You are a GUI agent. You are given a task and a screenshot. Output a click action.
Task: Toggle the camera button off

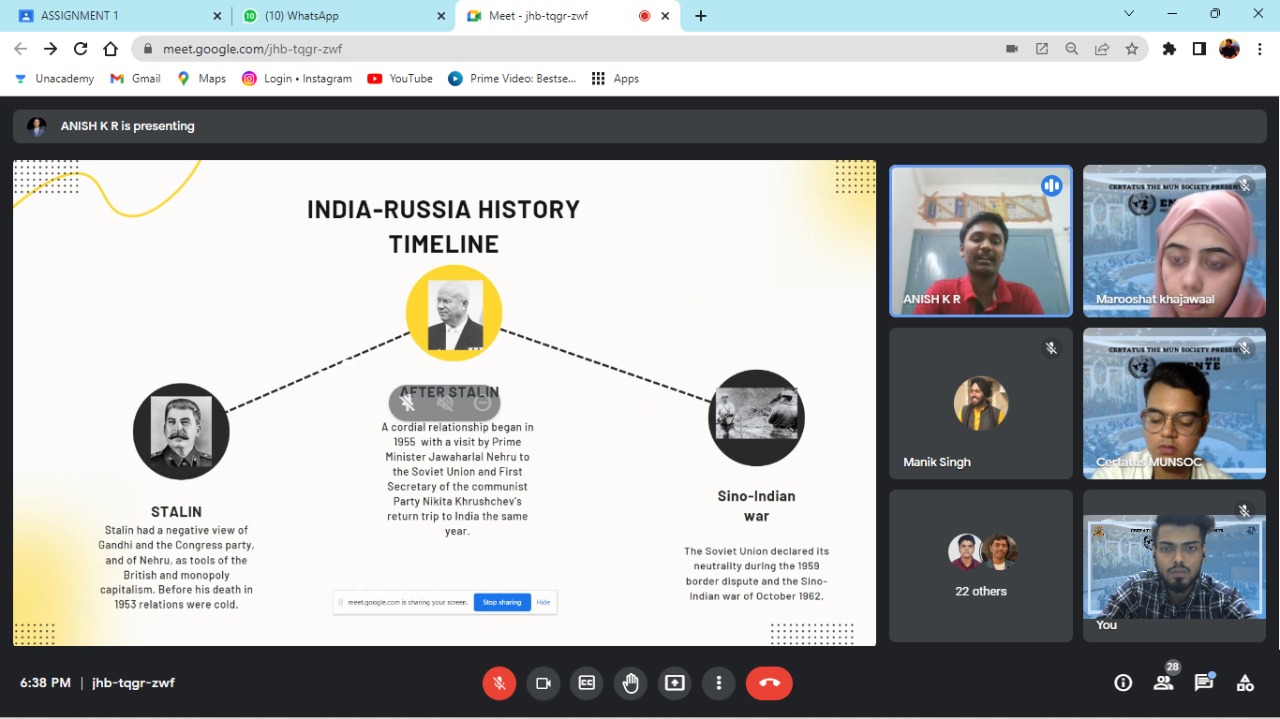click(543, 683)
